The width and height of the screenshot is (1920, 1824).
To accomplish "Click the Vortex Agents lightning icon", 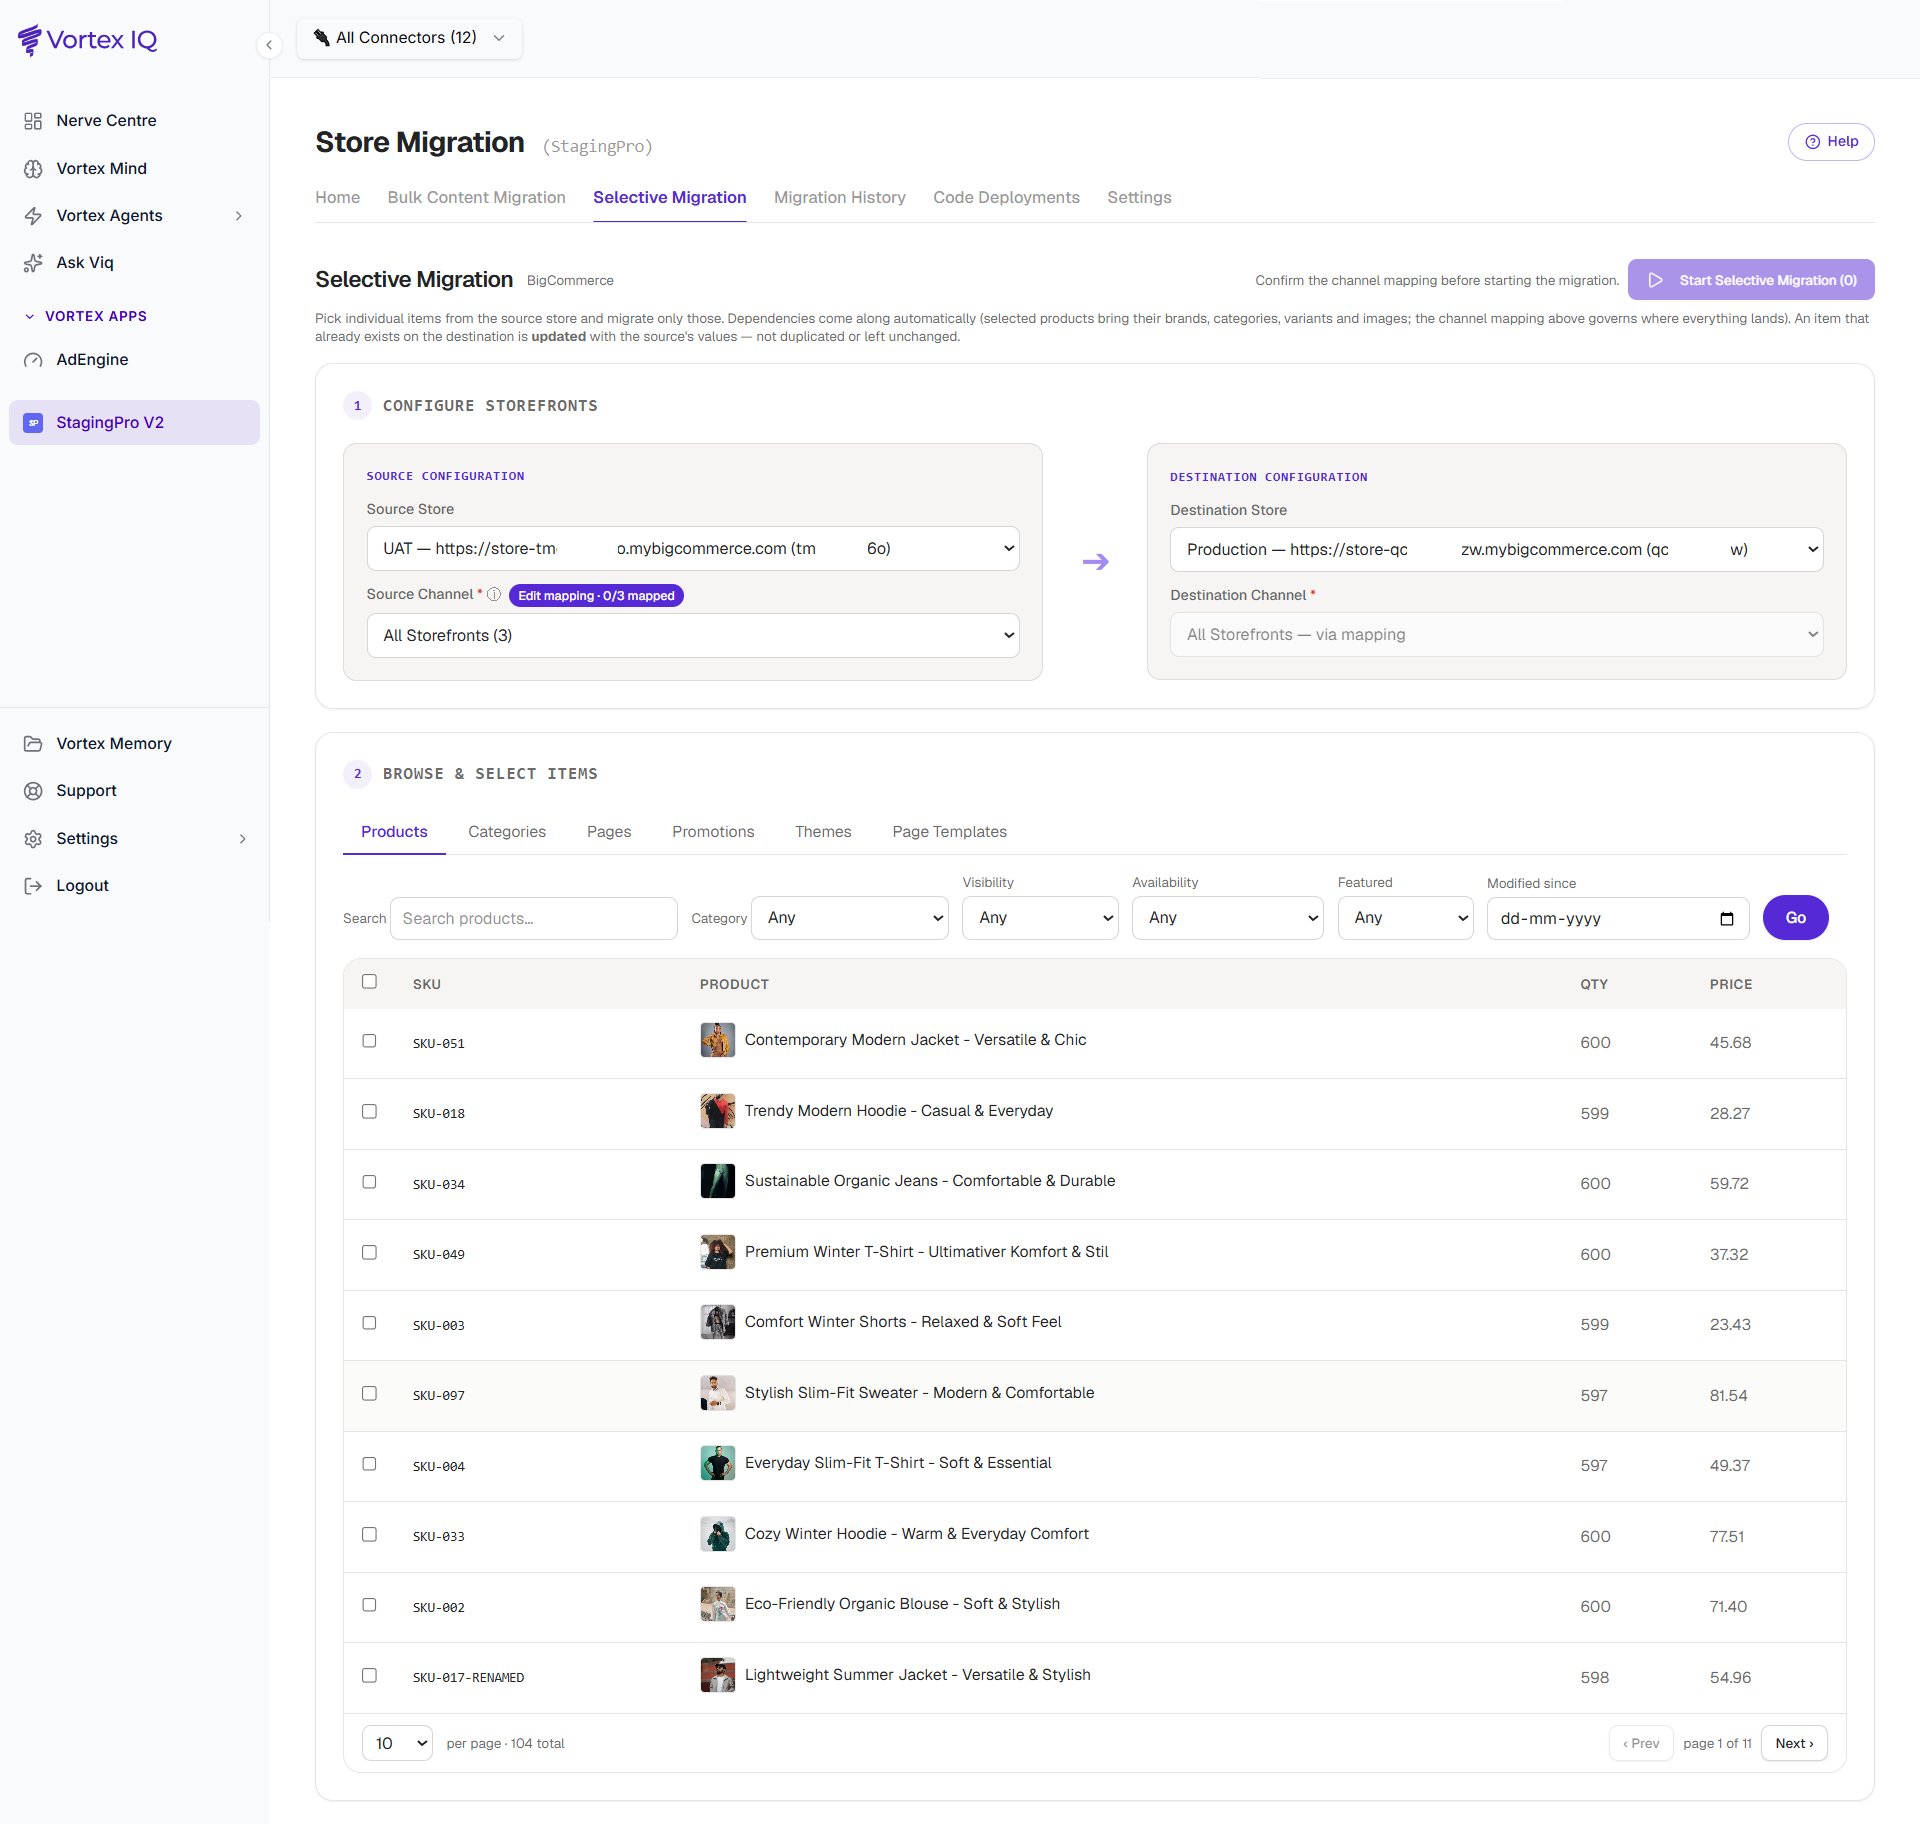I will pyautogui.click(x=33, y=216).
